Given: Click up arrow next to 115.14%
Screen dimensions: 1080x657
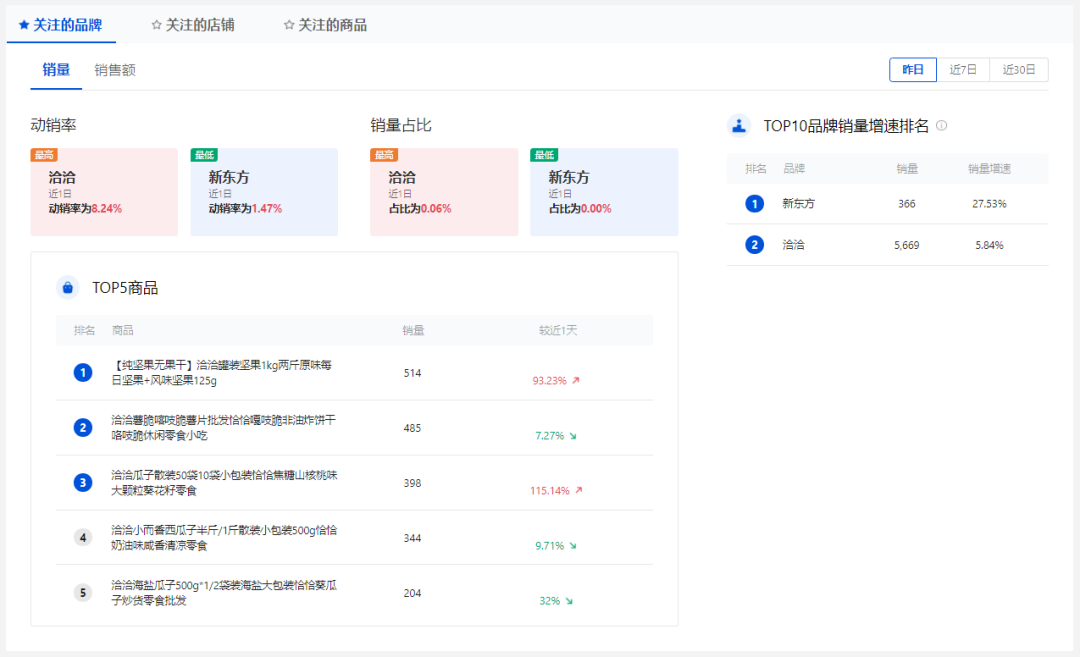Looking at the screenshot, I should click(x=579, y=490).
